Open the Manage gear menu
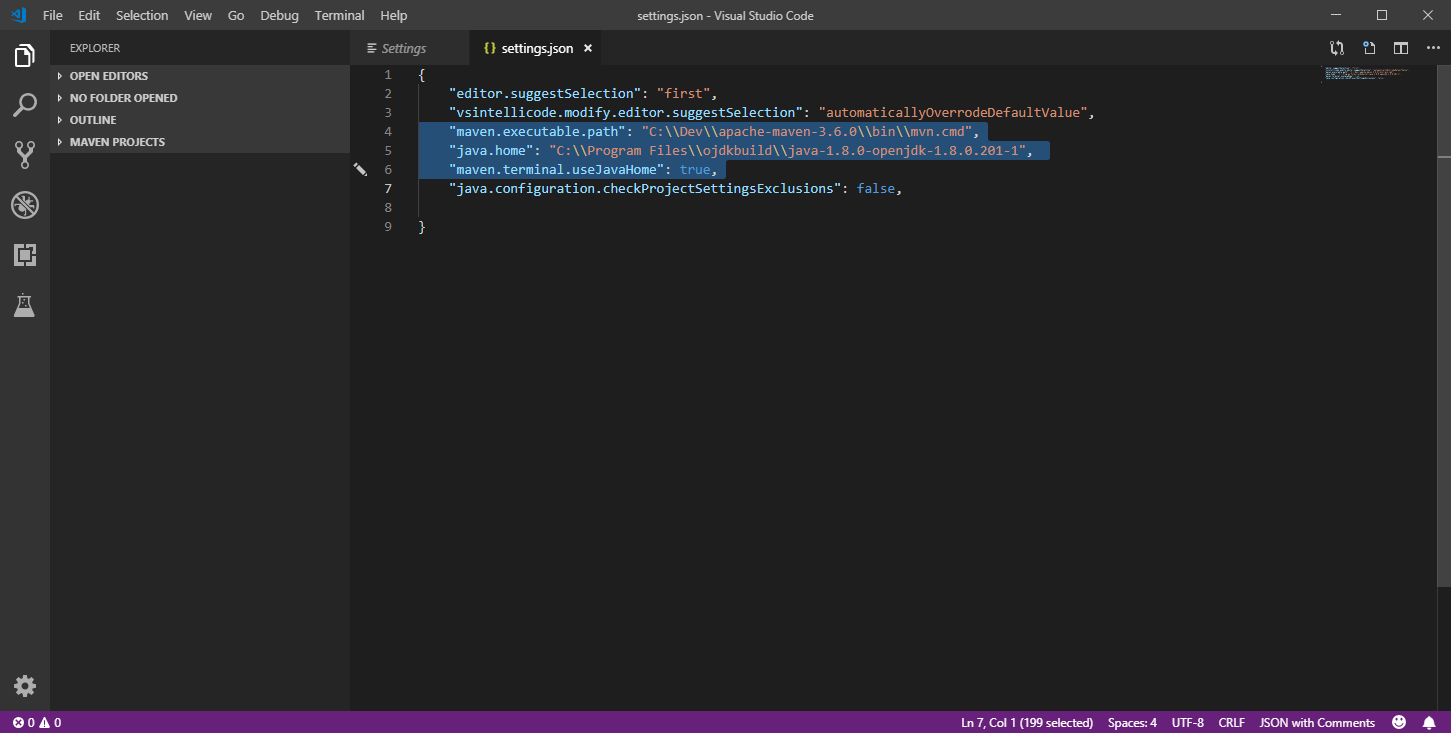This screenshot has width=1451, height=733. click(25, 686)
